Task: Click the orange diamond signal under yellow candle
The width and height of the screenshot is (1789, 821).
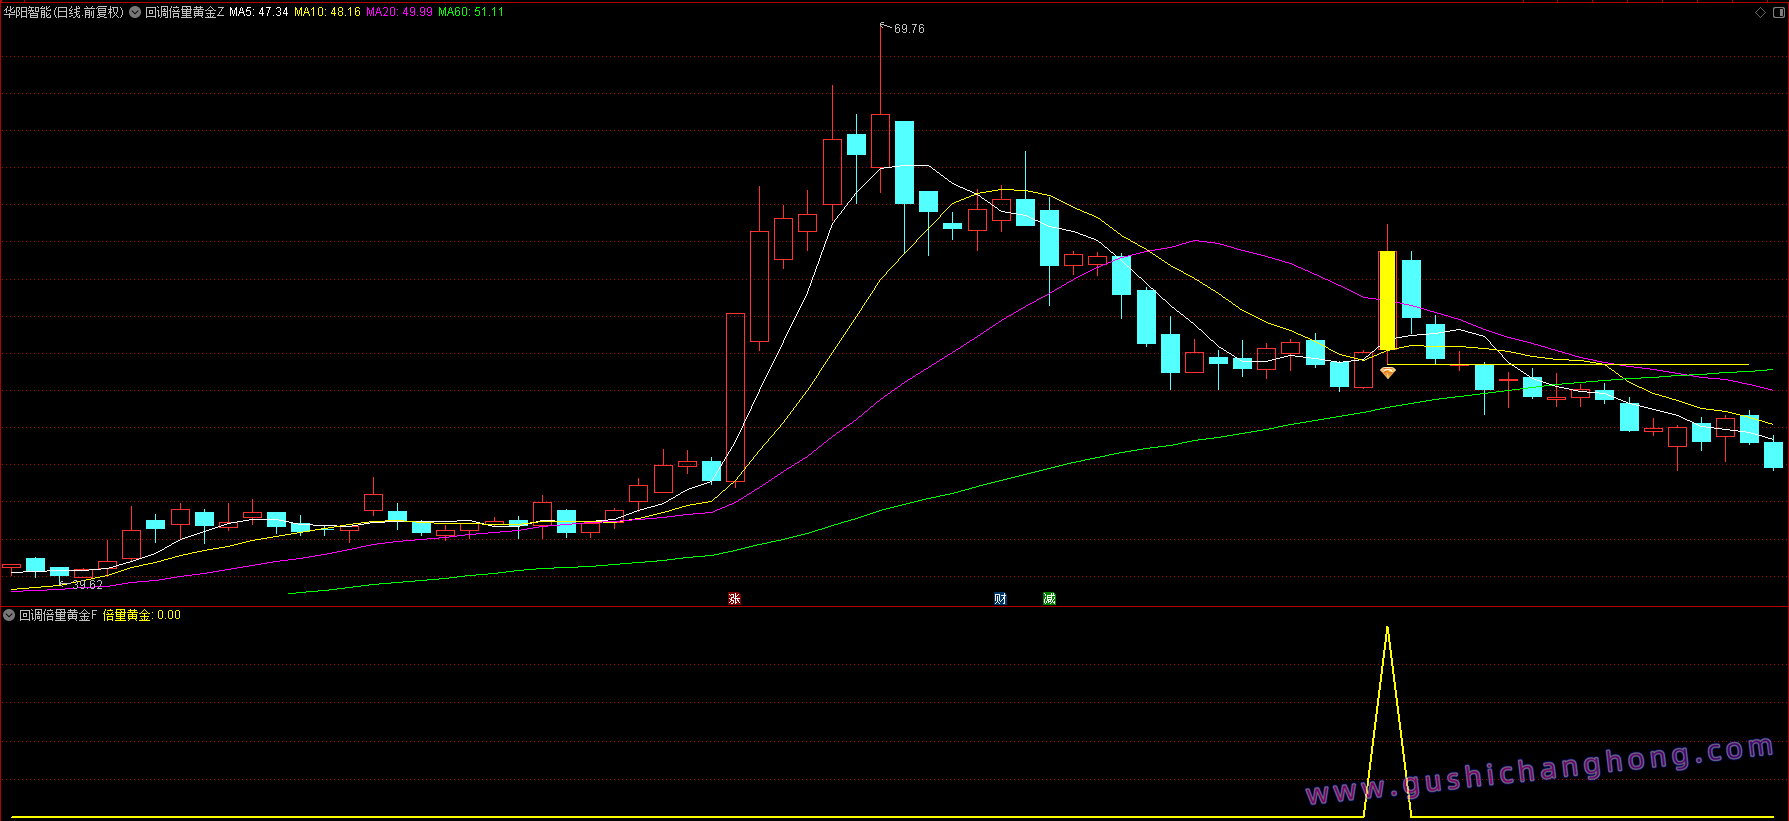Action: 1387,373
